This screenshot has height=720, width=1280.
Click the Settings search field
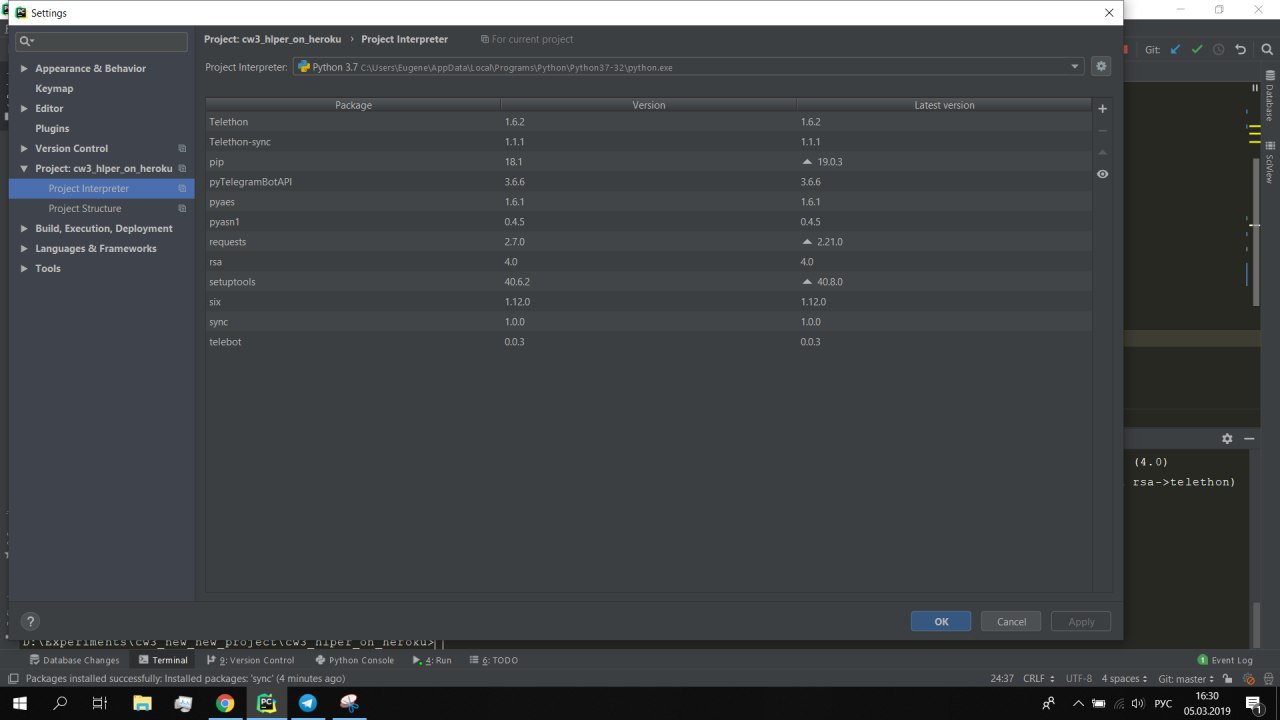pos(101,41)
